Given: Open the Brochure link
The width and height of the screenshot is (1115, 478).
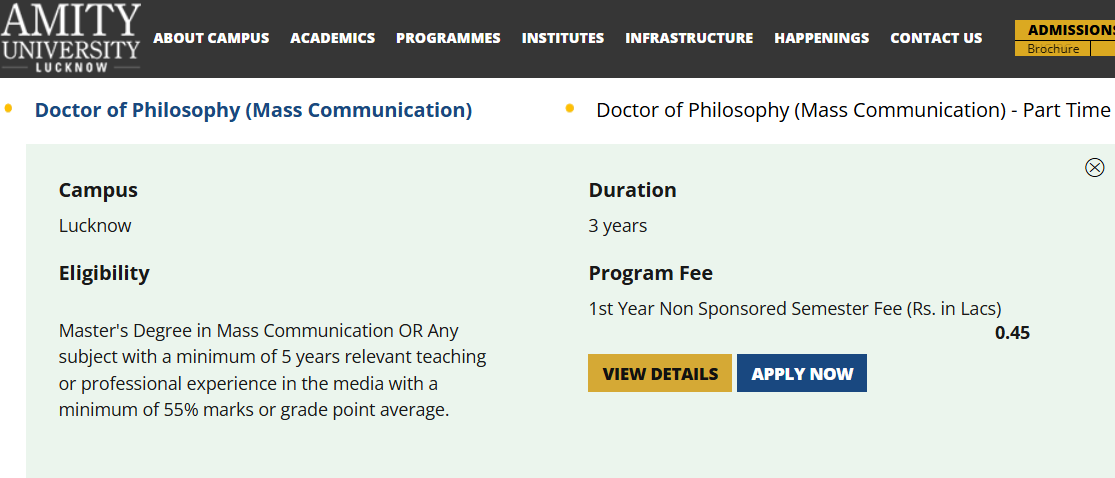Looking at the screenshot, I should pos(1053,49).
